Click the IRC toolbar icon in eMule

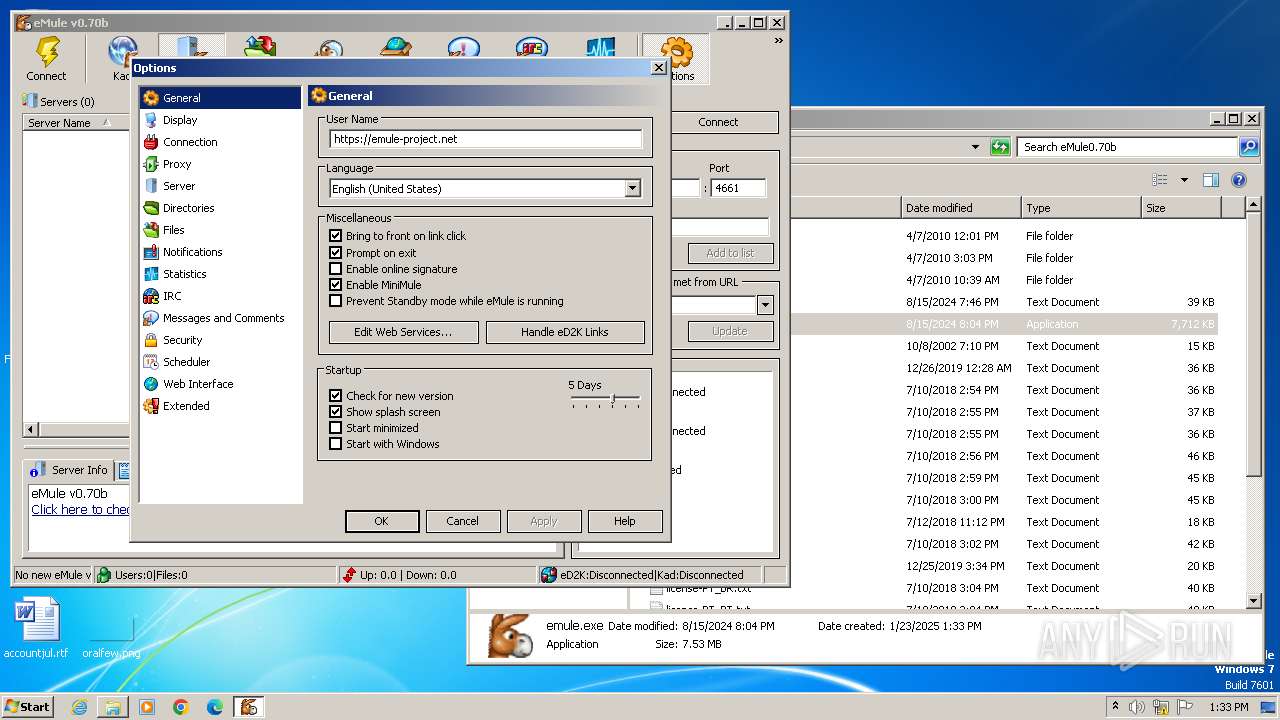coord(532,47)
